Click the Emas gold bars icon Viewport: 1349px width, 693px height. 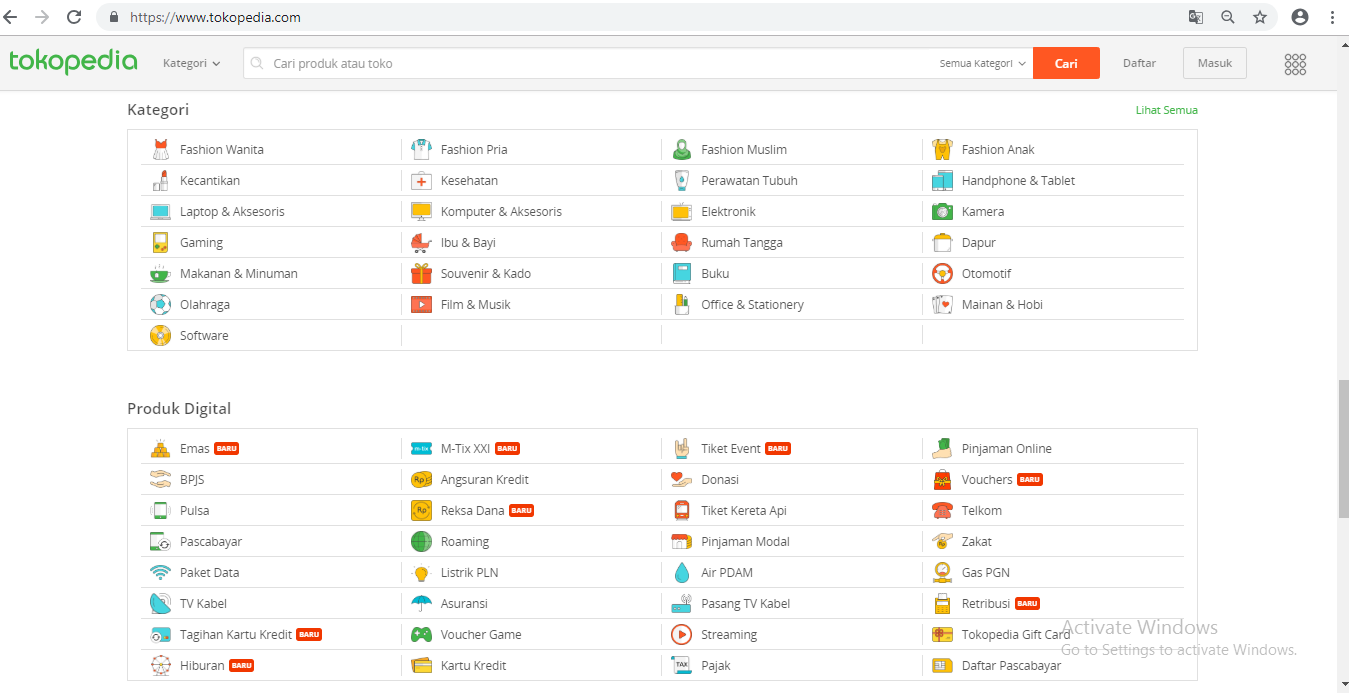pos(160,449)
